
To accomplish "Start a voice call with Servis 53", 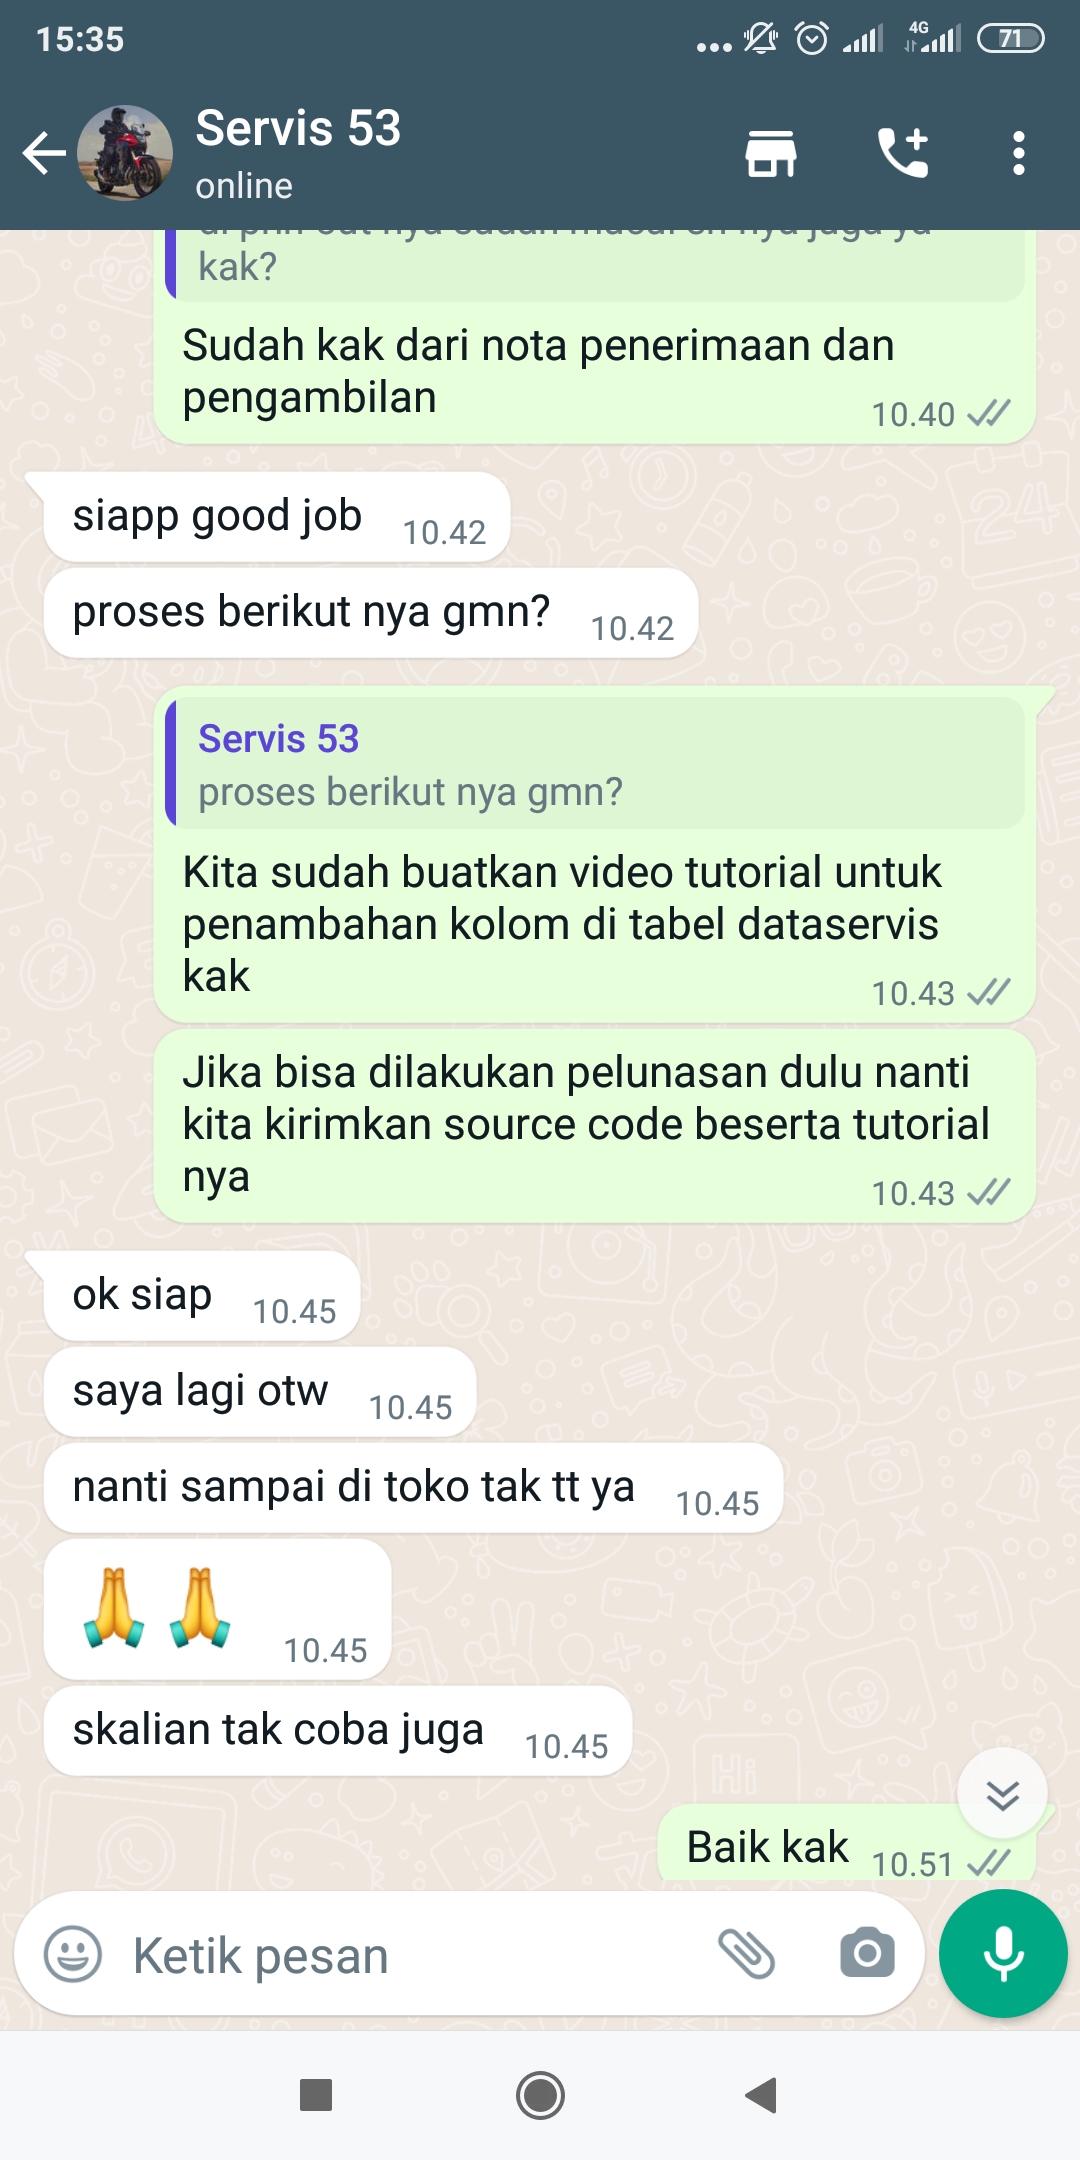I will (904, 153).
